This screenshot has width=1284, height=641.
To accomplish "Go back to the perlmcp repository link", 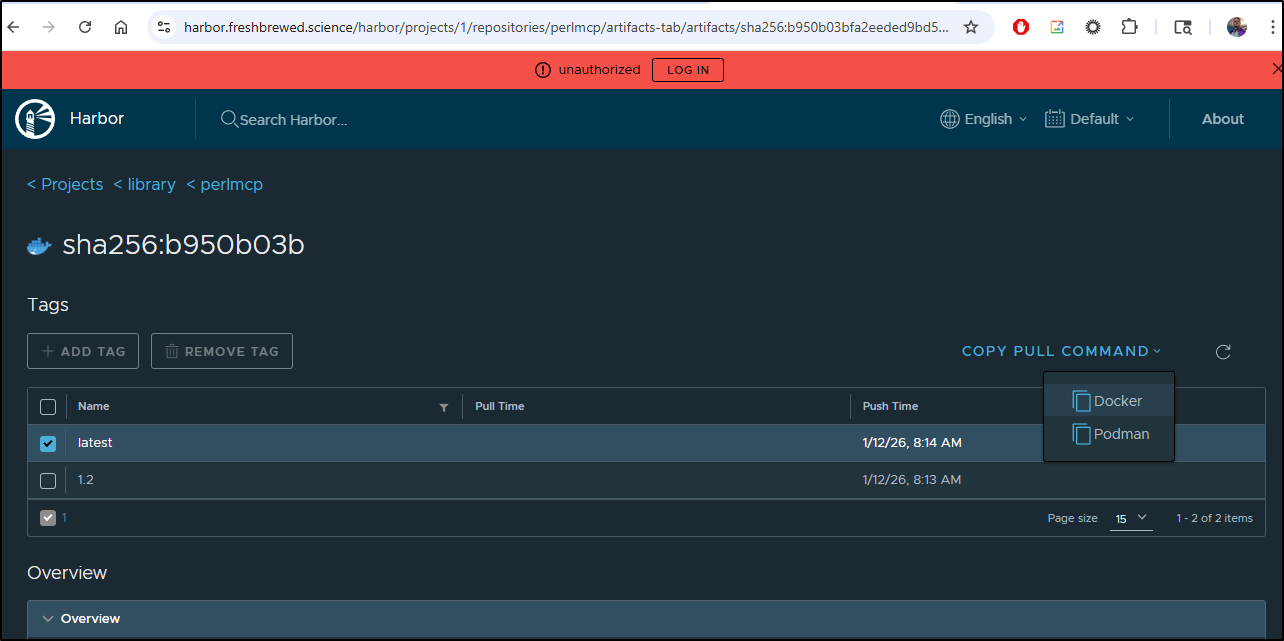I will coord(225,184).
